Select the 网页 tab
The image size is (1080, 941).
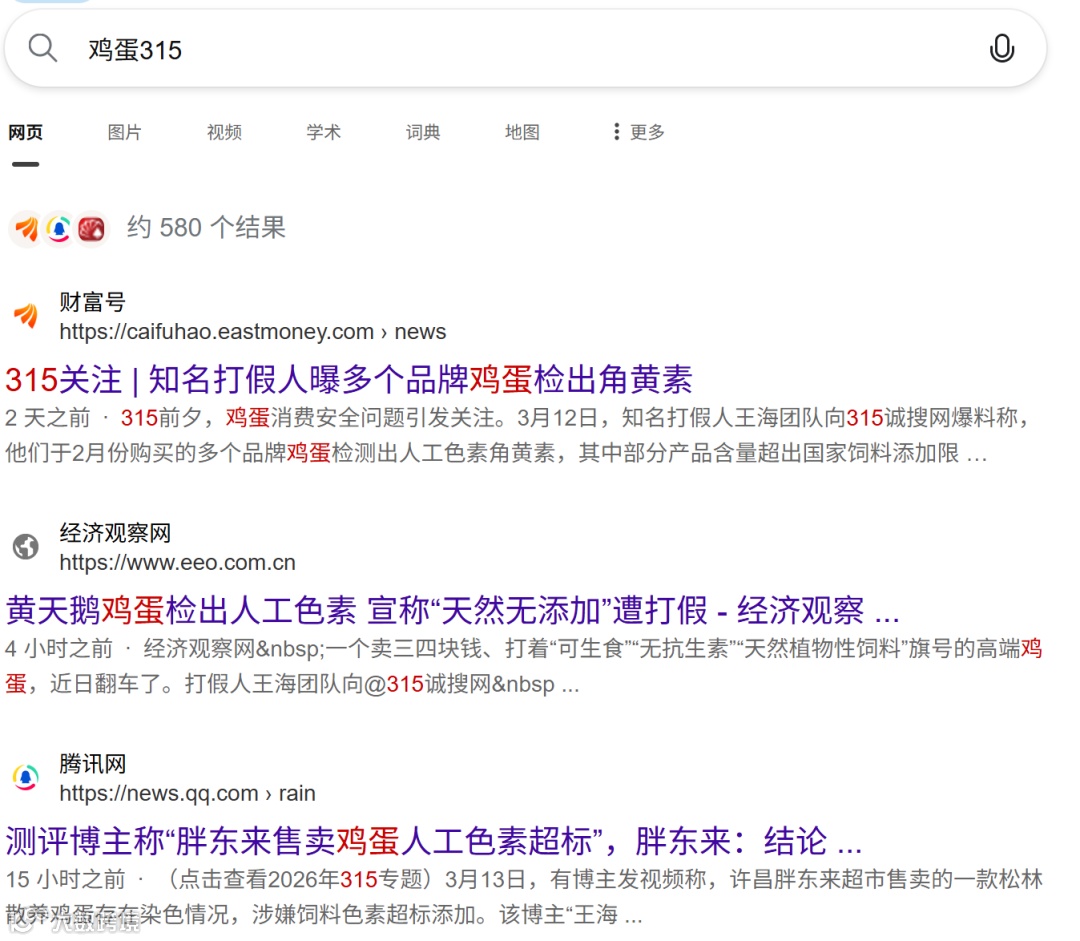pyautogui.click(x=25, y=132)
